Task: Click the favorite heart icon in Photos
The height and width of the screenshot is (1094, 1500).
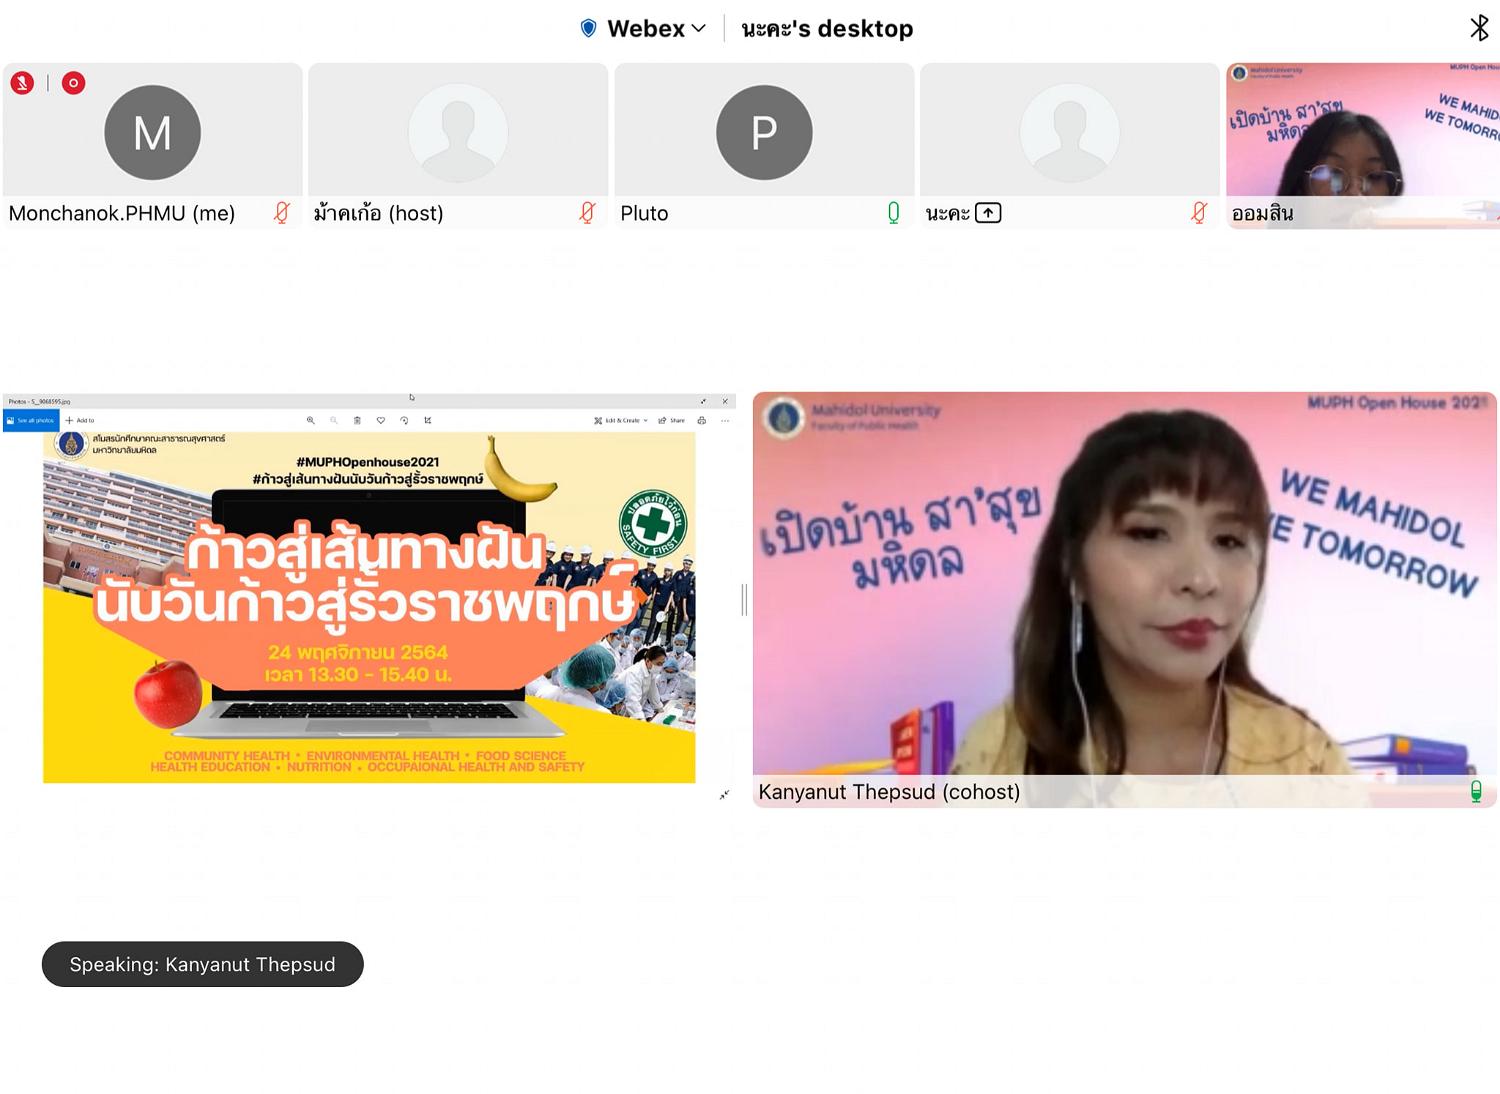Action: click(x=381, y=420)
